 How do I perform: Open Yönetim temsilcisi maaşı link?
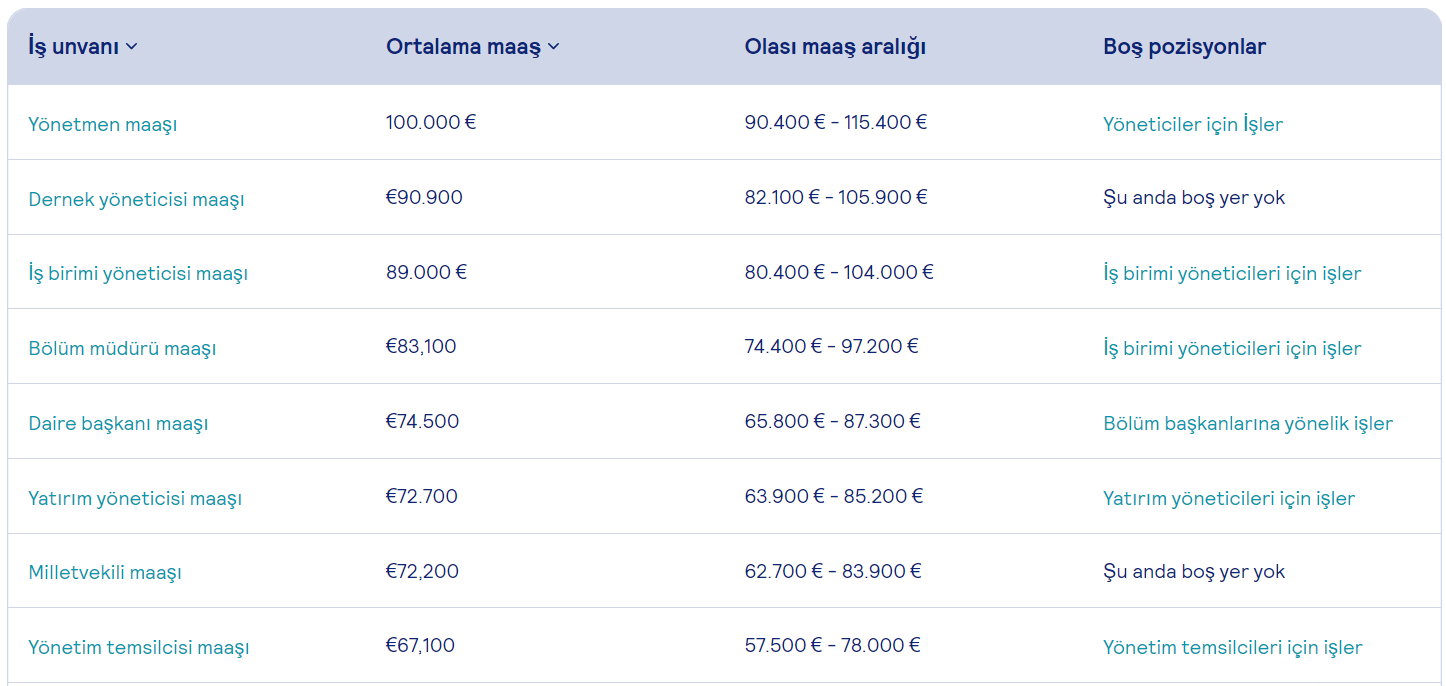[x=139, y=648]
